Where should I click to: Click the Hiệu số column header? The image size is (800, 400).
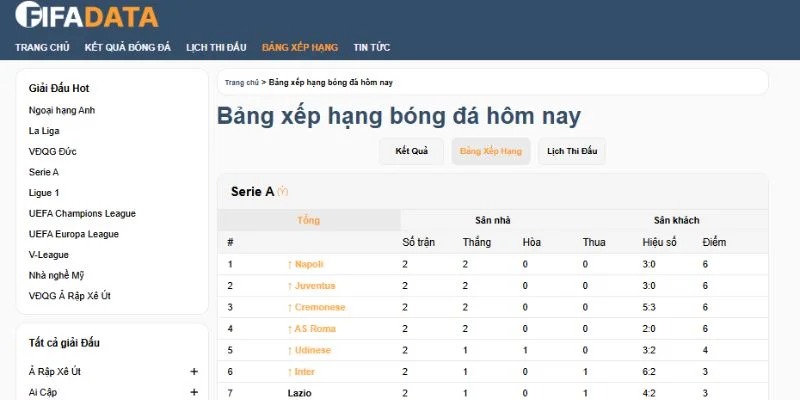pyautogui.click(x=660, y=242)
